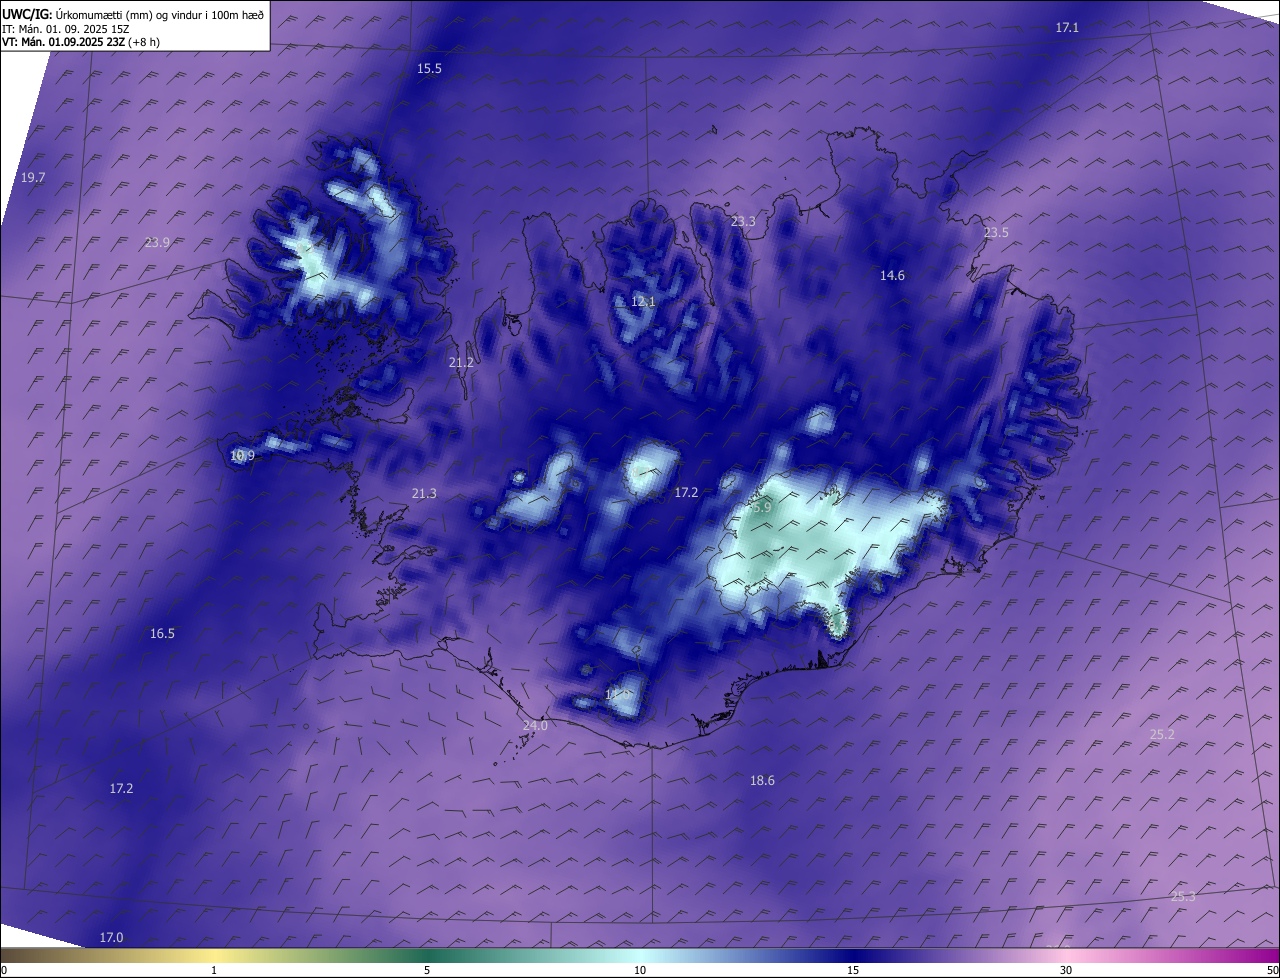The height and width of the screenshot is (978, 1280).
Task: Click the 17.1 value label
Action: (1067, 28)
